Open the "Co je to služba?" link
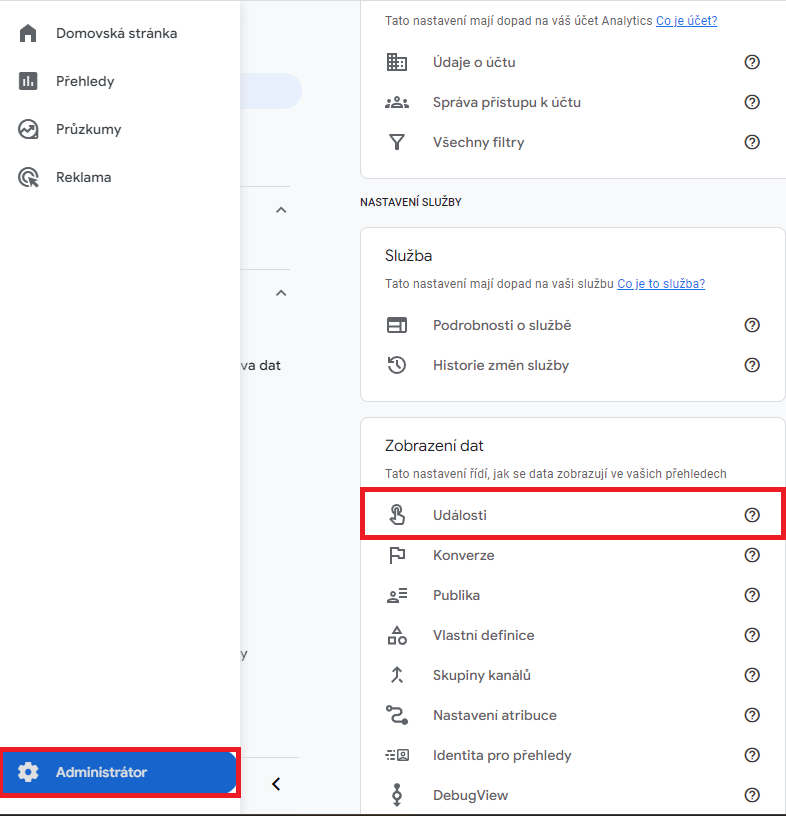 point(660,283)
